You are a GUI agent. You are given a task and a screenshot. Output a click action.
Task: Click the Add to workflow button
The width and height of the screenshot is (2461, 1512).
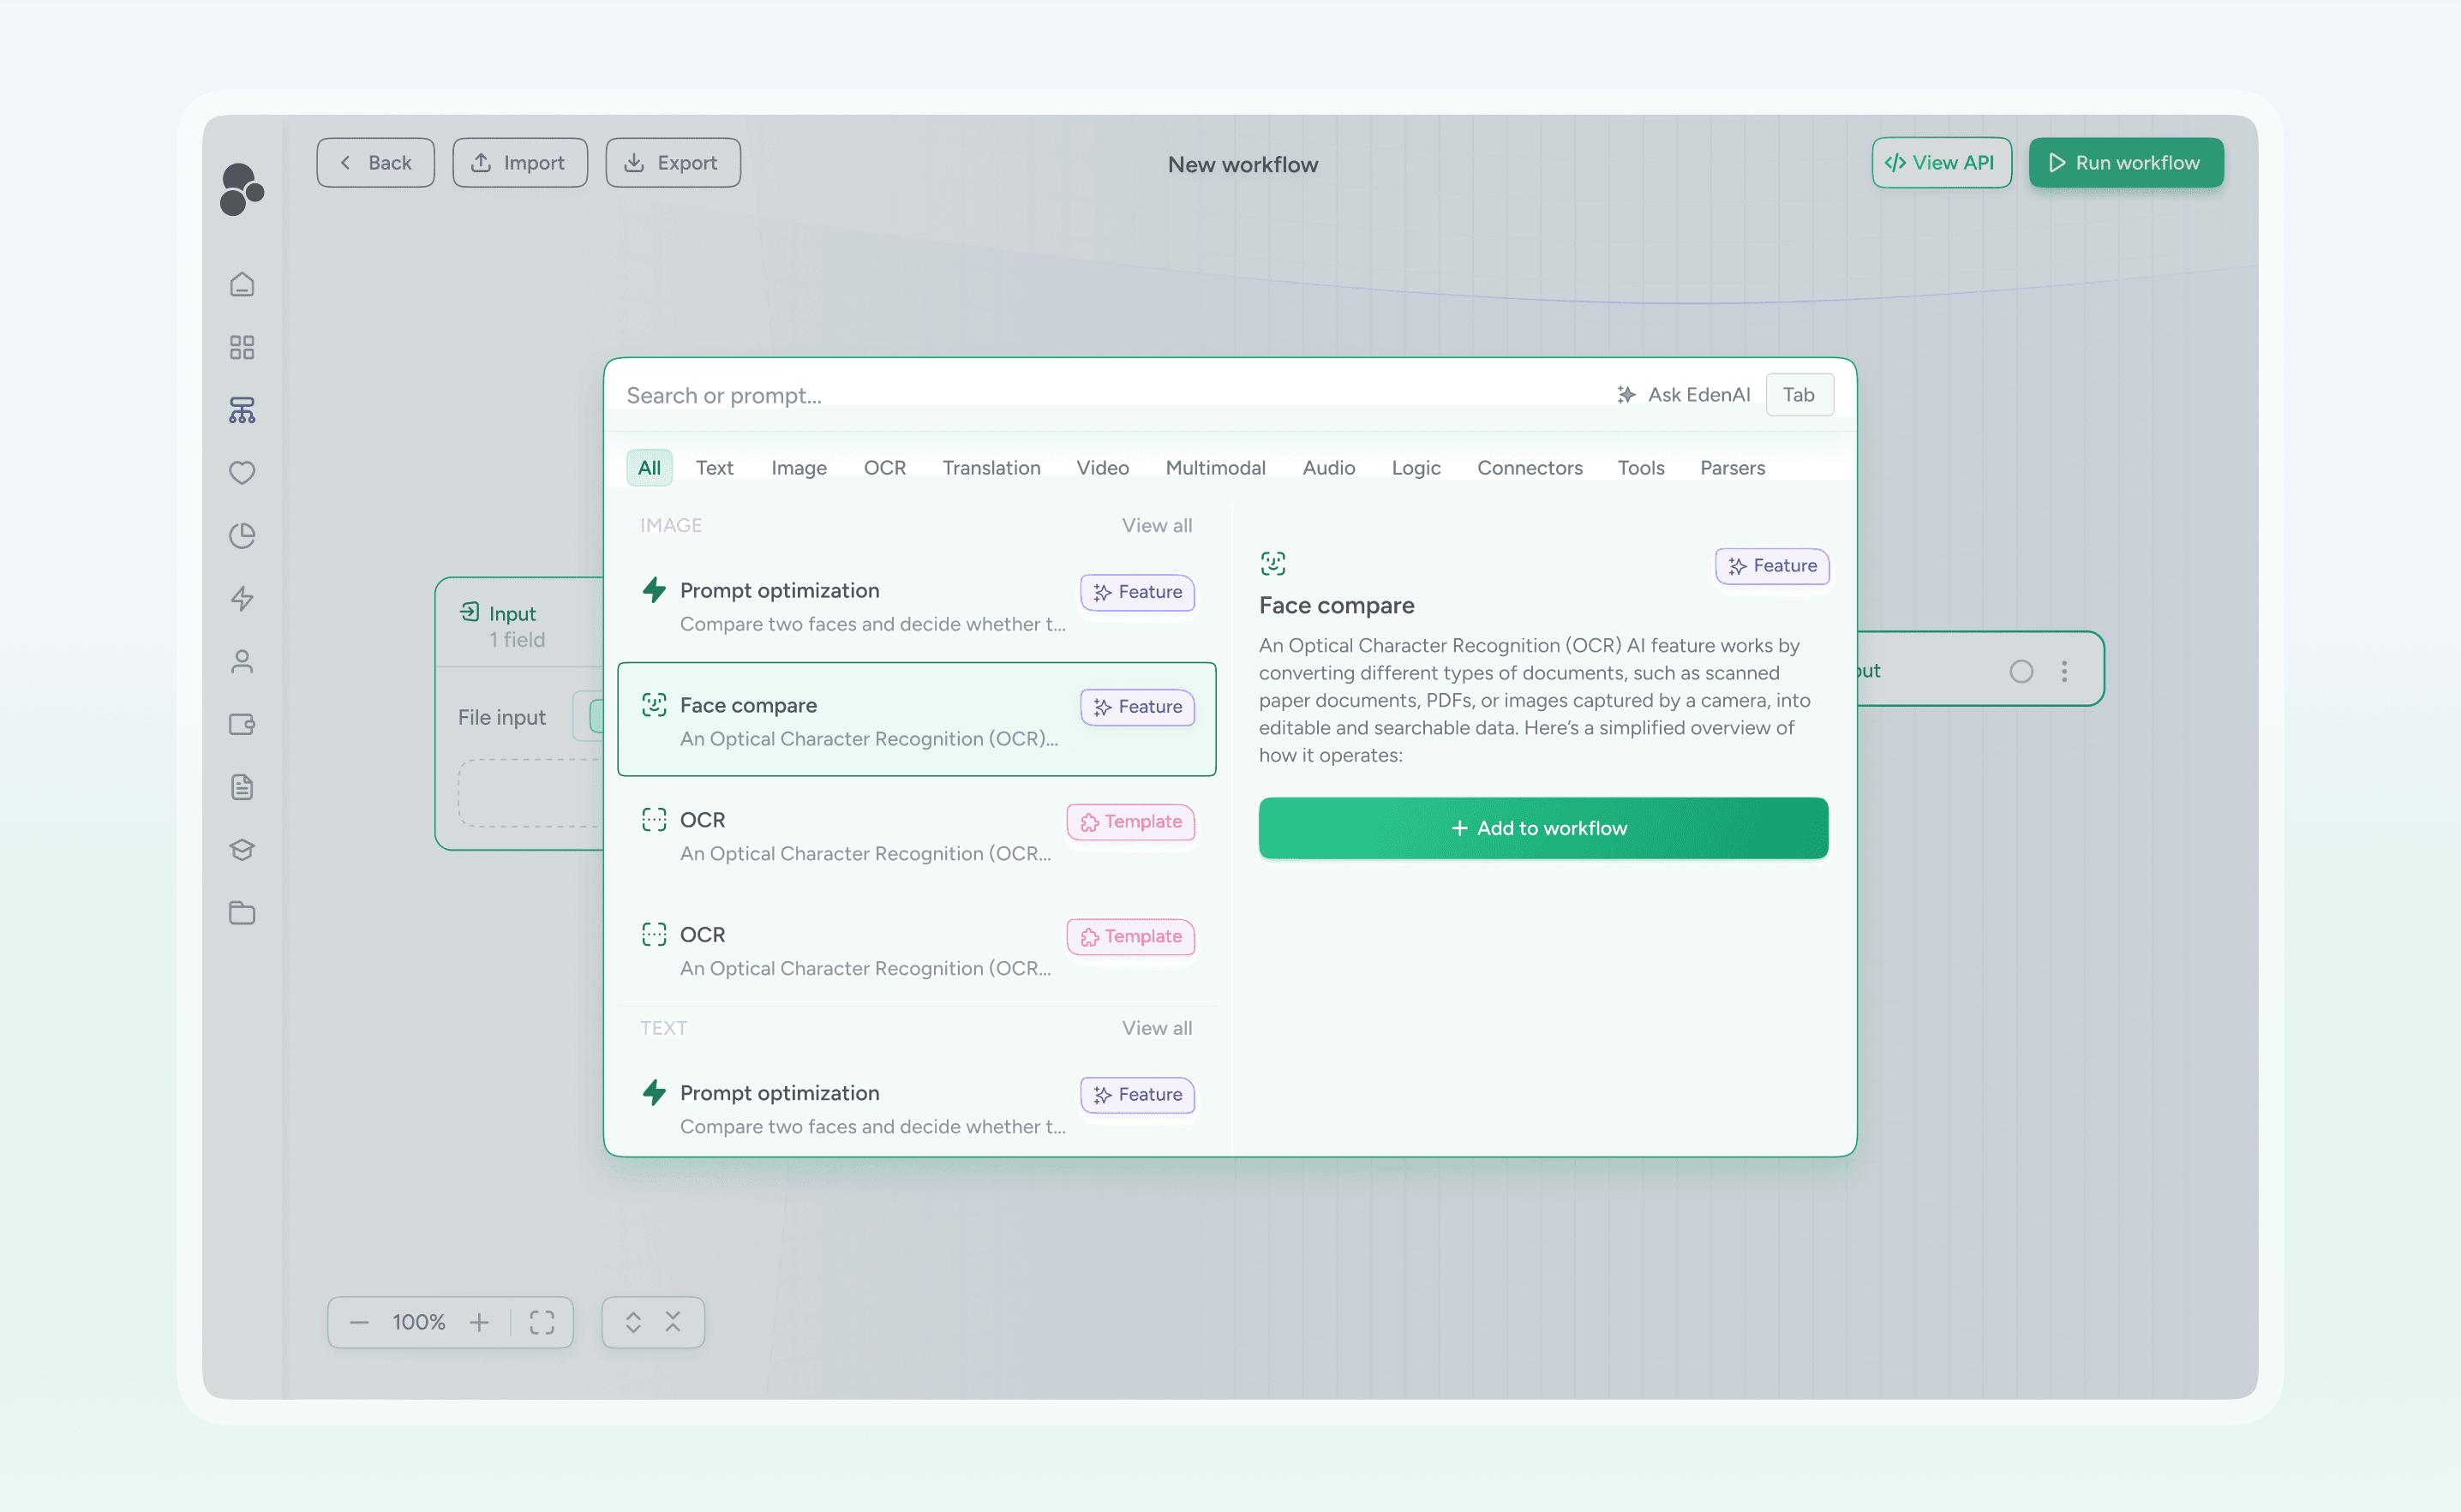click(1542, 828)
